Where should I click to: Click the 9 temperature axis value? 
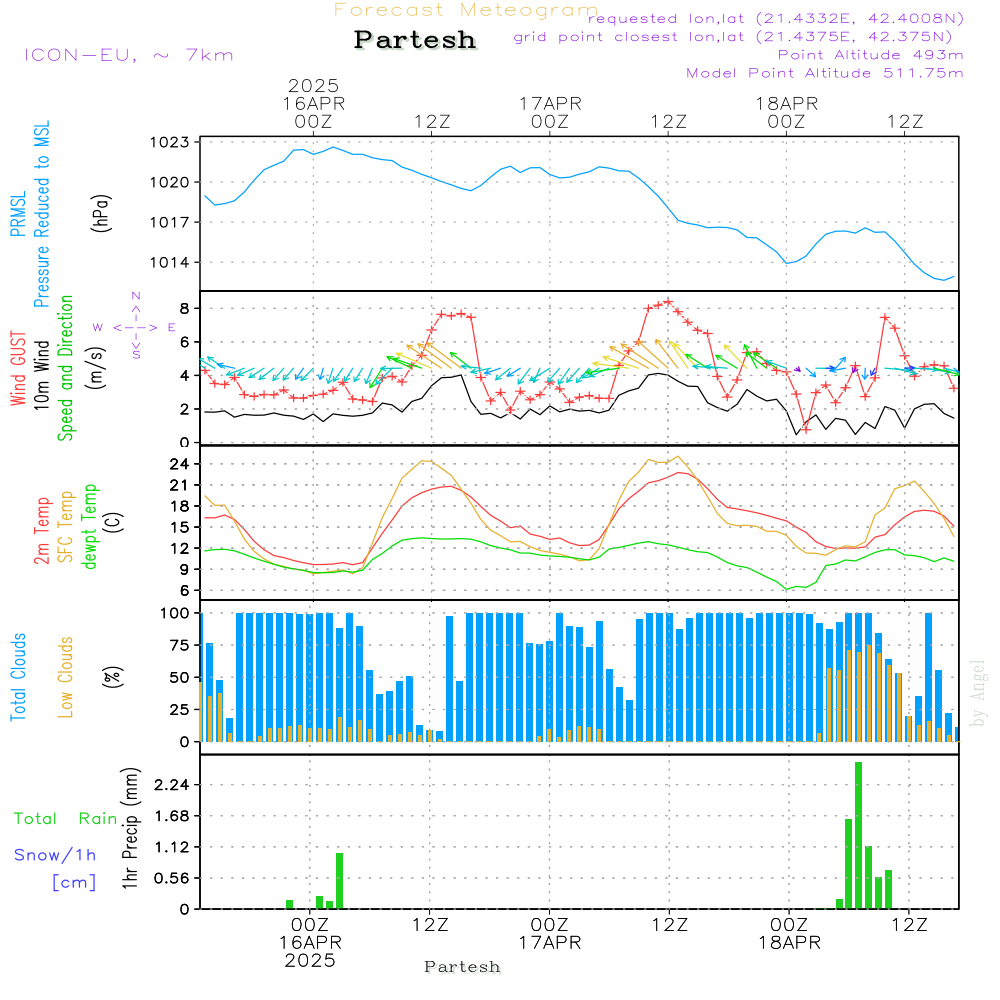(185, 570)
